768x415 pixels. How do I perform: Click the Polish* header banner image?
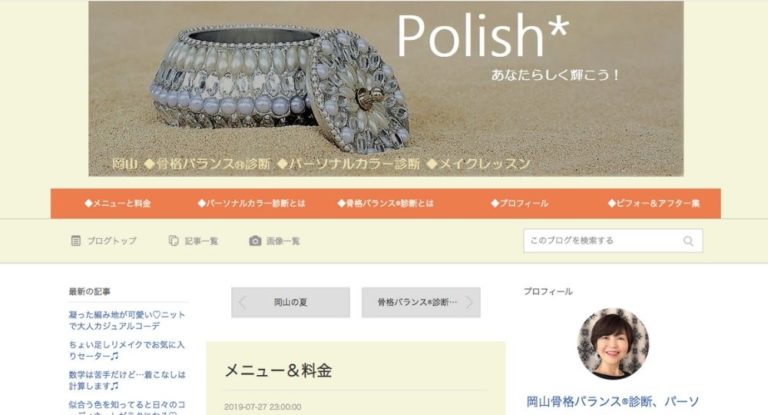click(x=386, y=88)
